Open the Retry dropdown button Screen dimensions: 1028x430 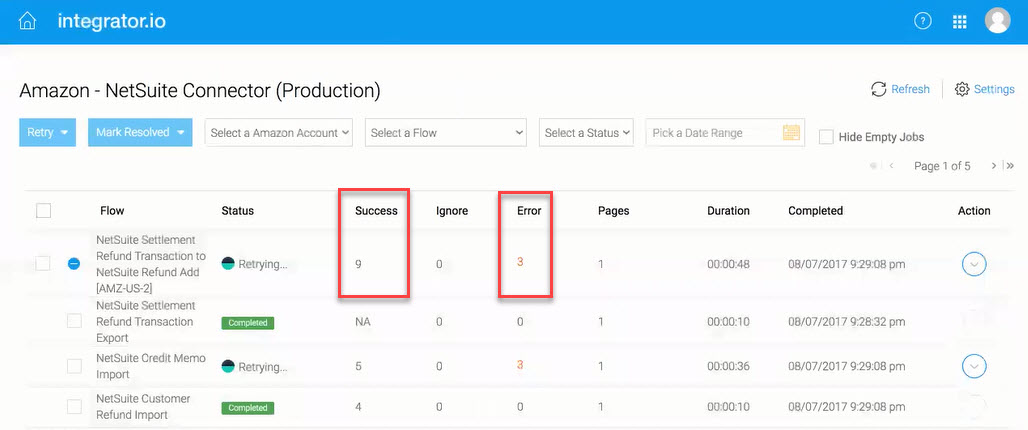(x=48, y=132)
